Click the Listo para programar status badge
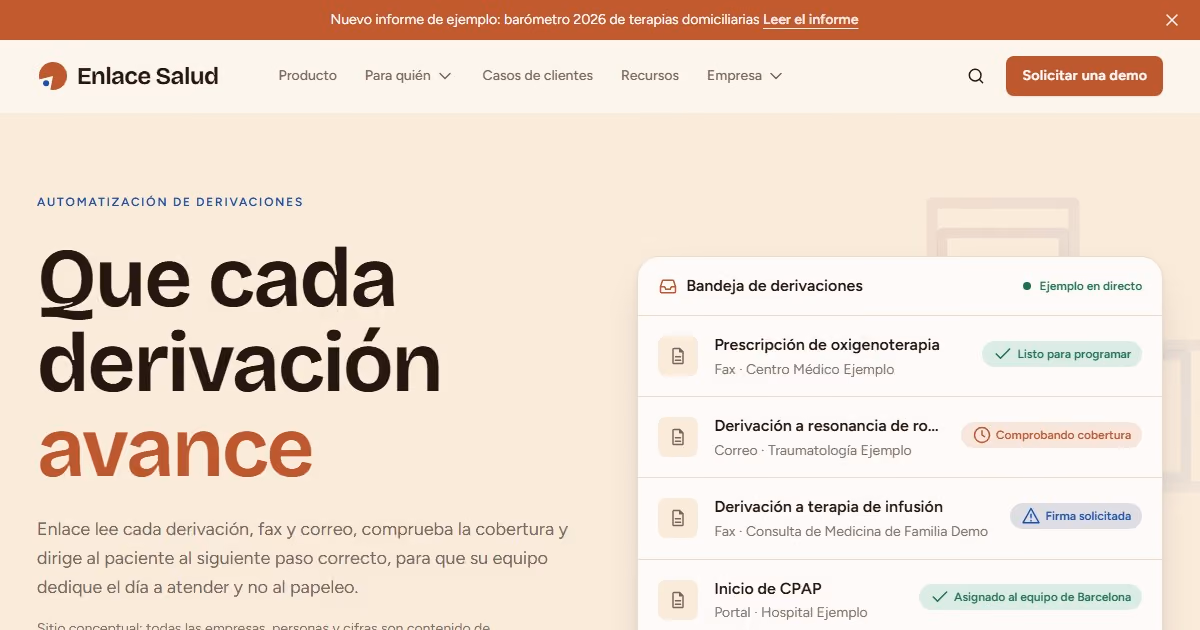Image resolution: width=1200 pixels, height=630 pixels. (1062, 354)
